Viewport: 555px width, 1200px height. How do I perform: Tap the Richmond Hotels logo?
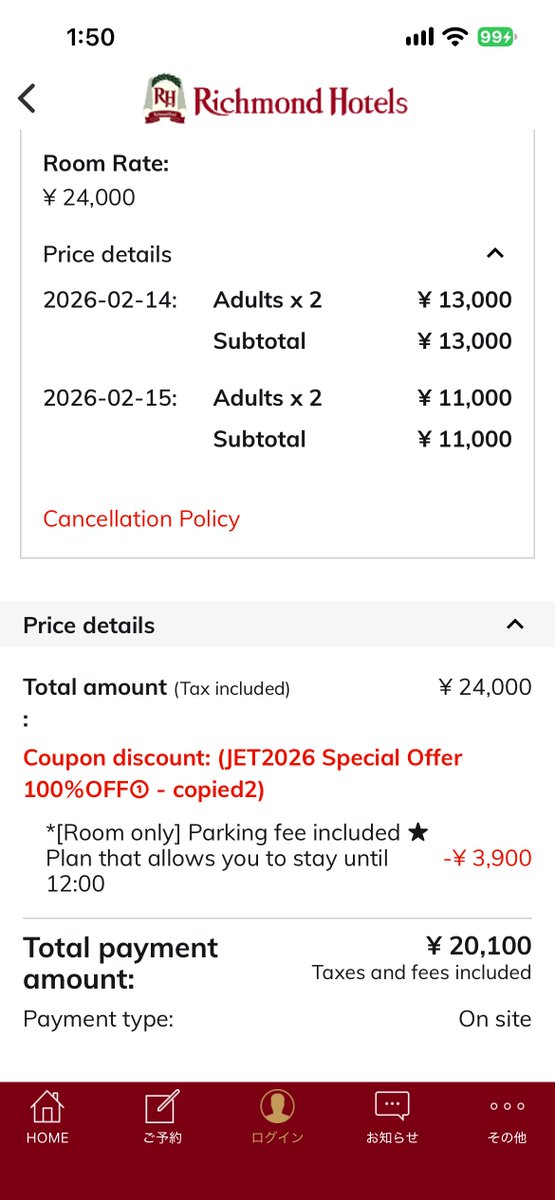[x=276, y=100]
